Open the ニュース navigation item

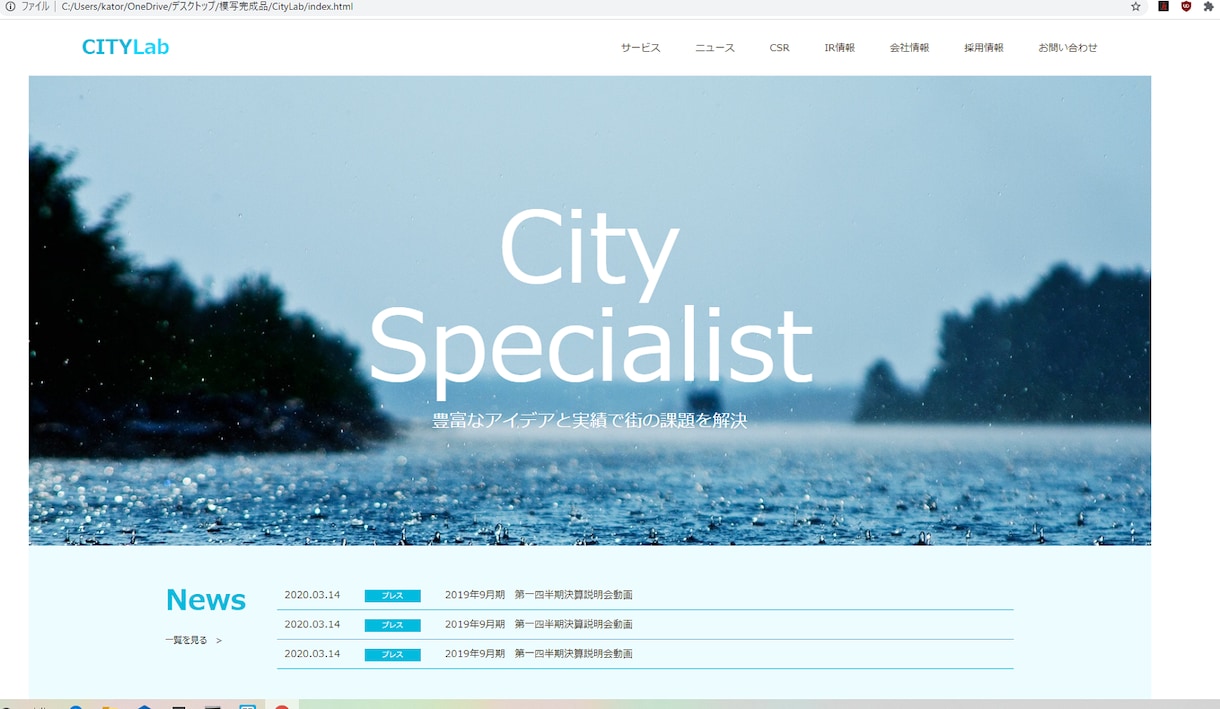click(x=715, y=48)
